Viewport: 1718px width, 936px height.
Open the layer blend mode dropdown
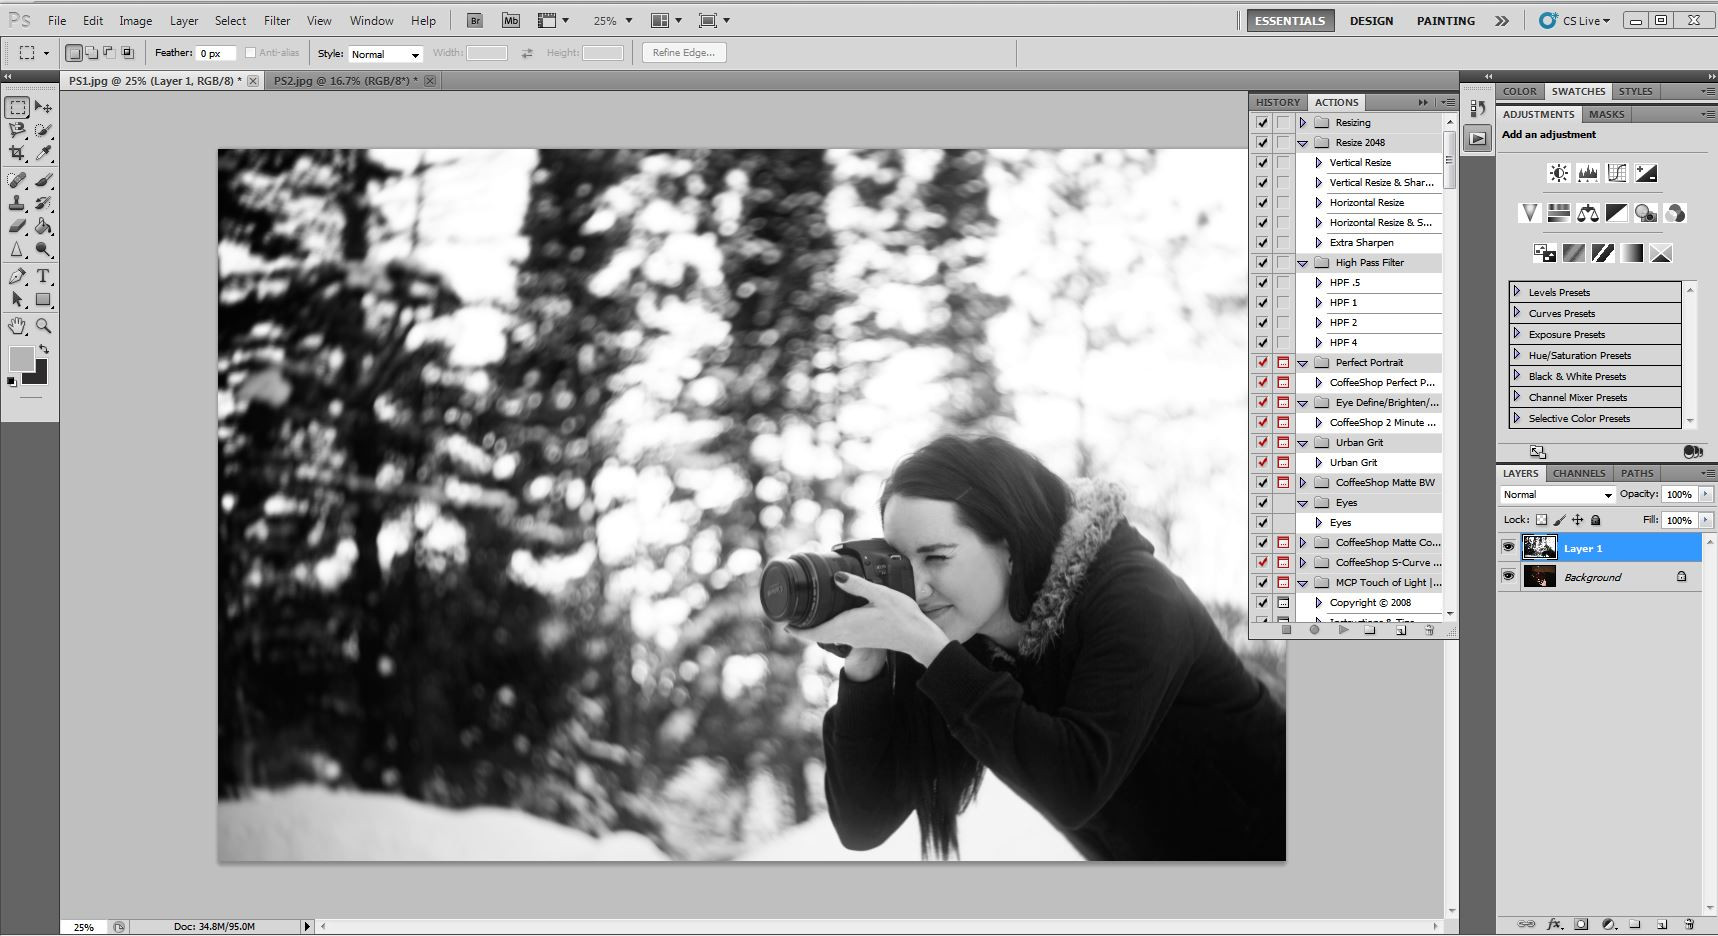pos(1558,494)
